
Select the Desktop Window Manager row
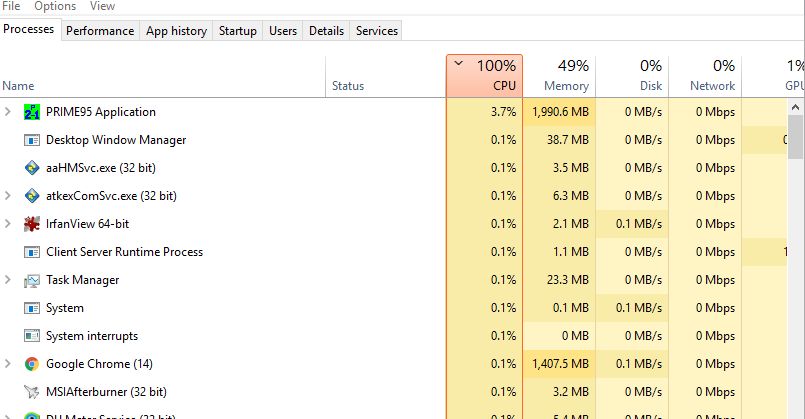tap(393, 140)
